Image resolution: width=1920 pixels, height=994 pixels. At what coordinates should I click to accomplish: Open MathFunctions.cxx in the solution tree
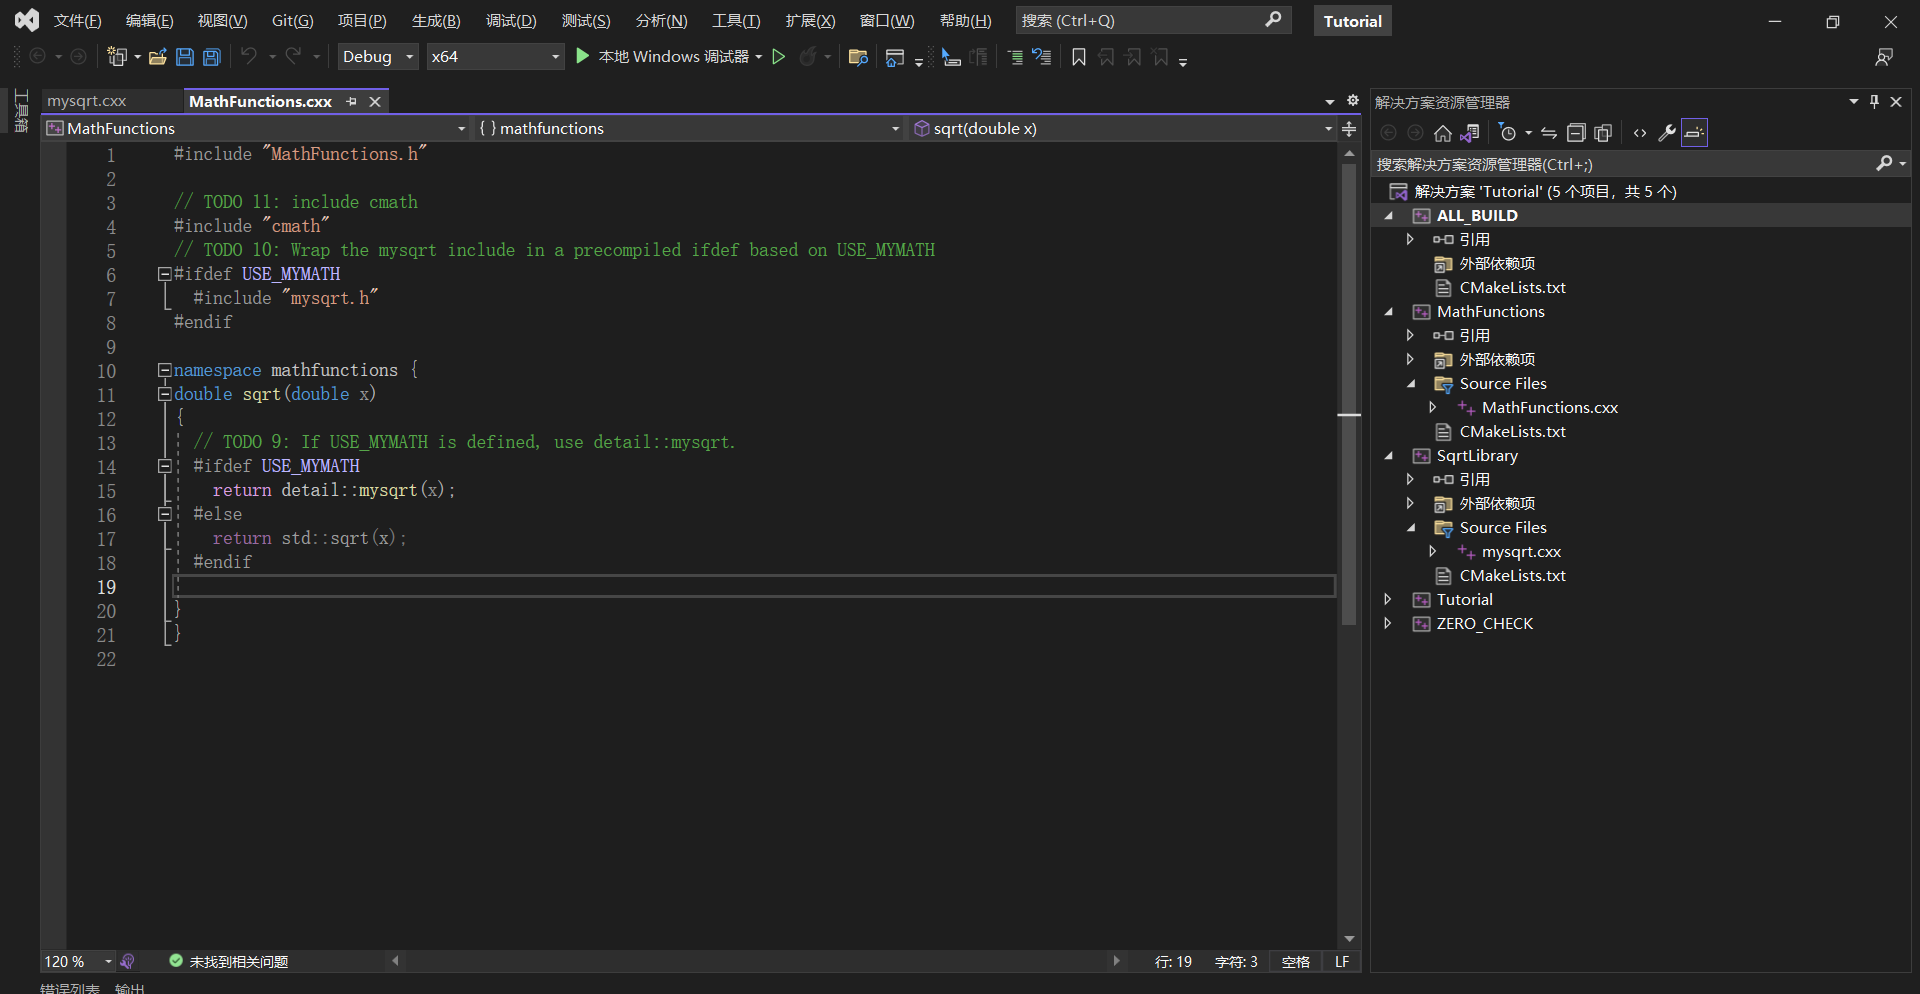click(1549, 407)
